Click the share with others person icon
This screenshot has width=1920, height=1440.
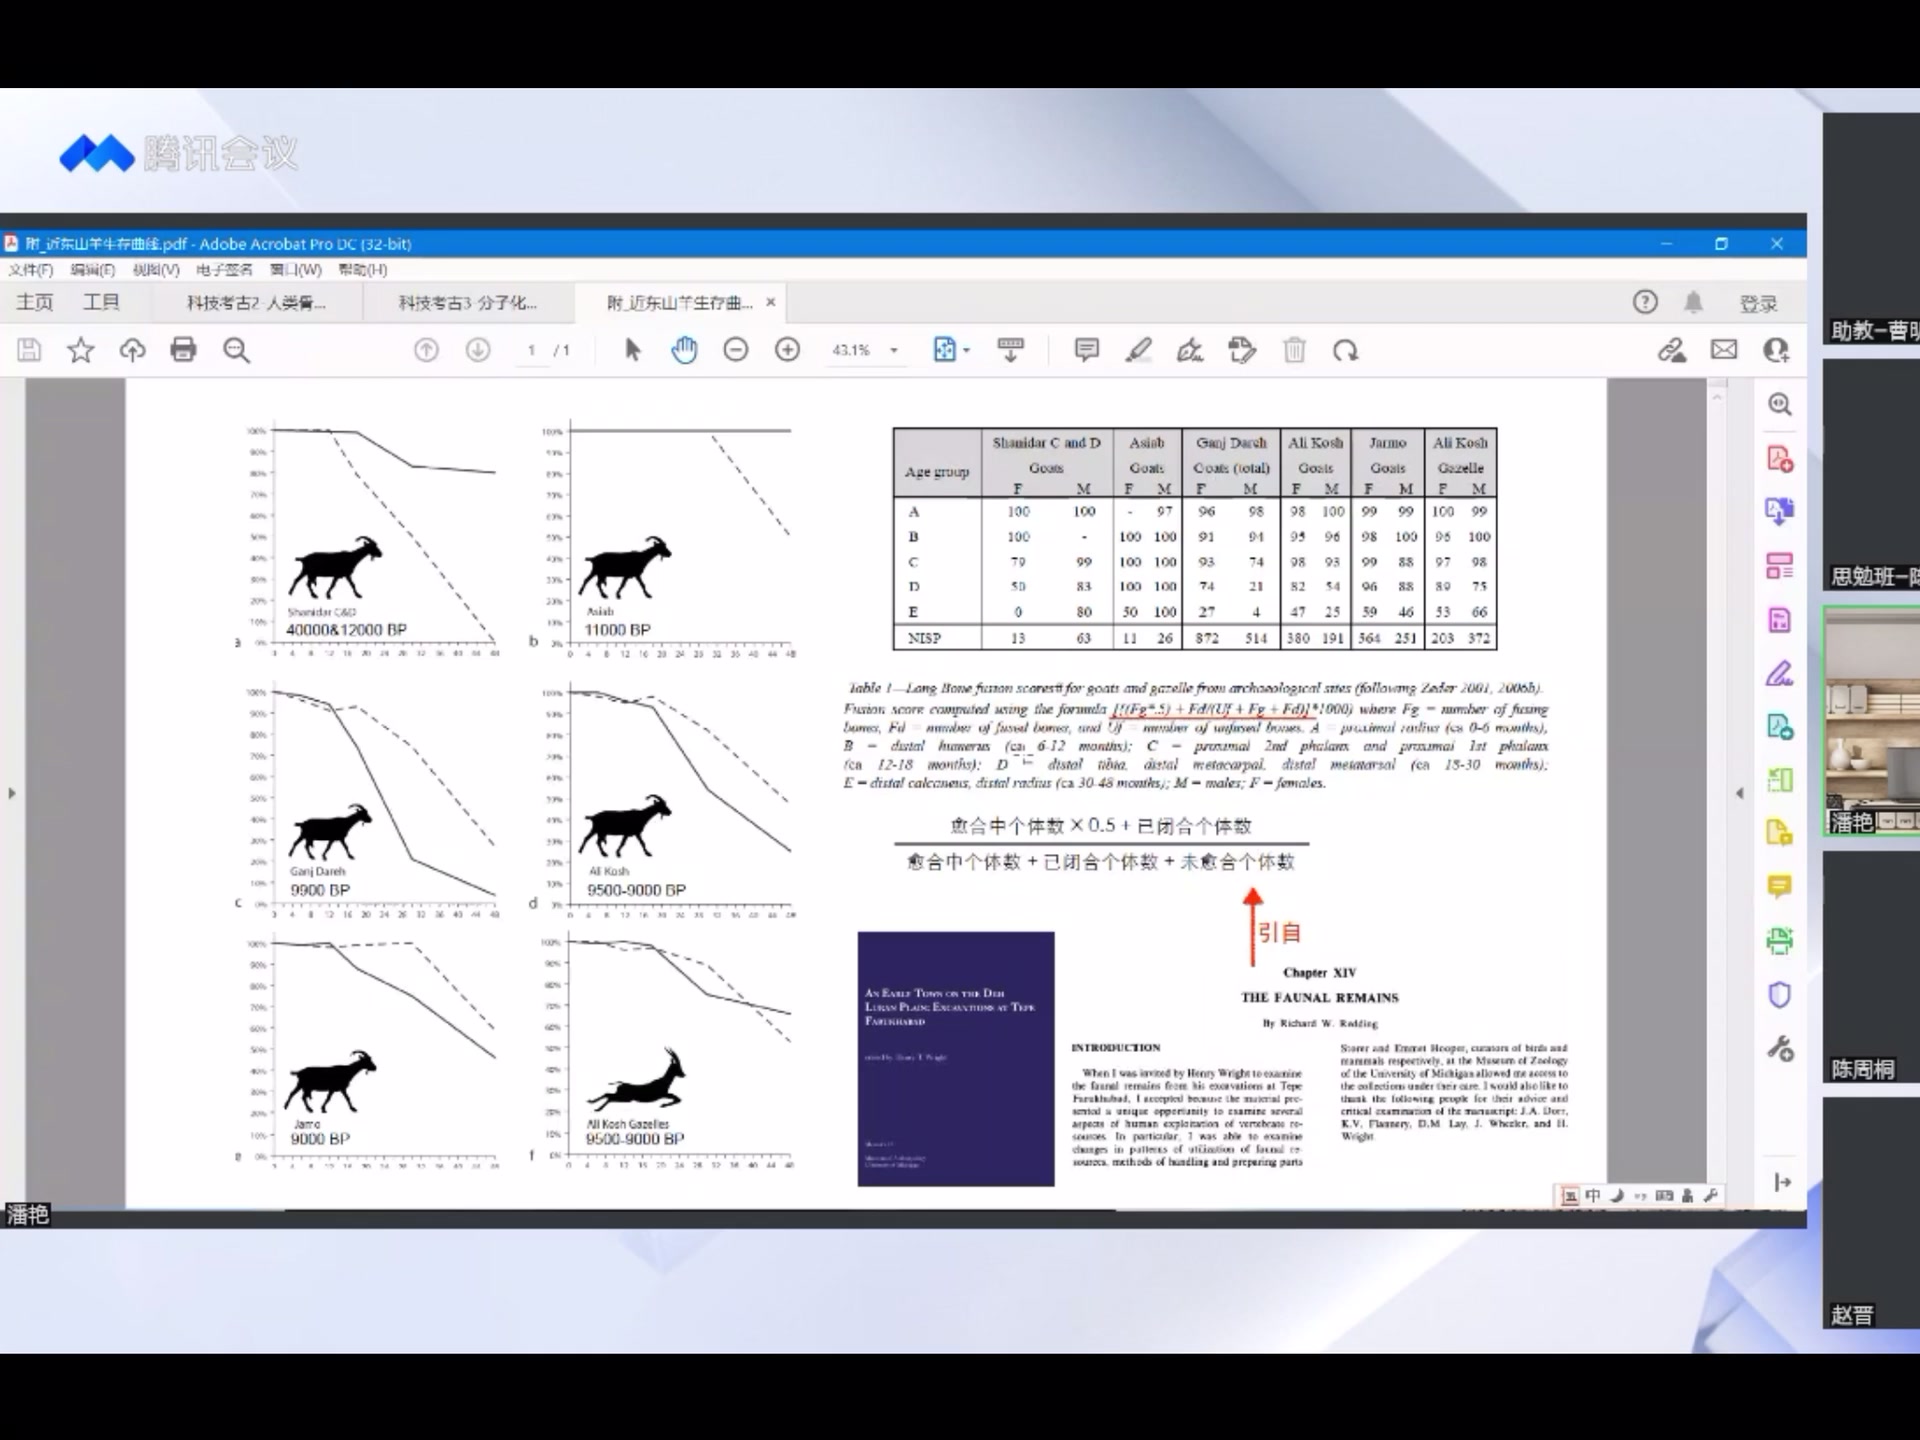(1776, 350)
